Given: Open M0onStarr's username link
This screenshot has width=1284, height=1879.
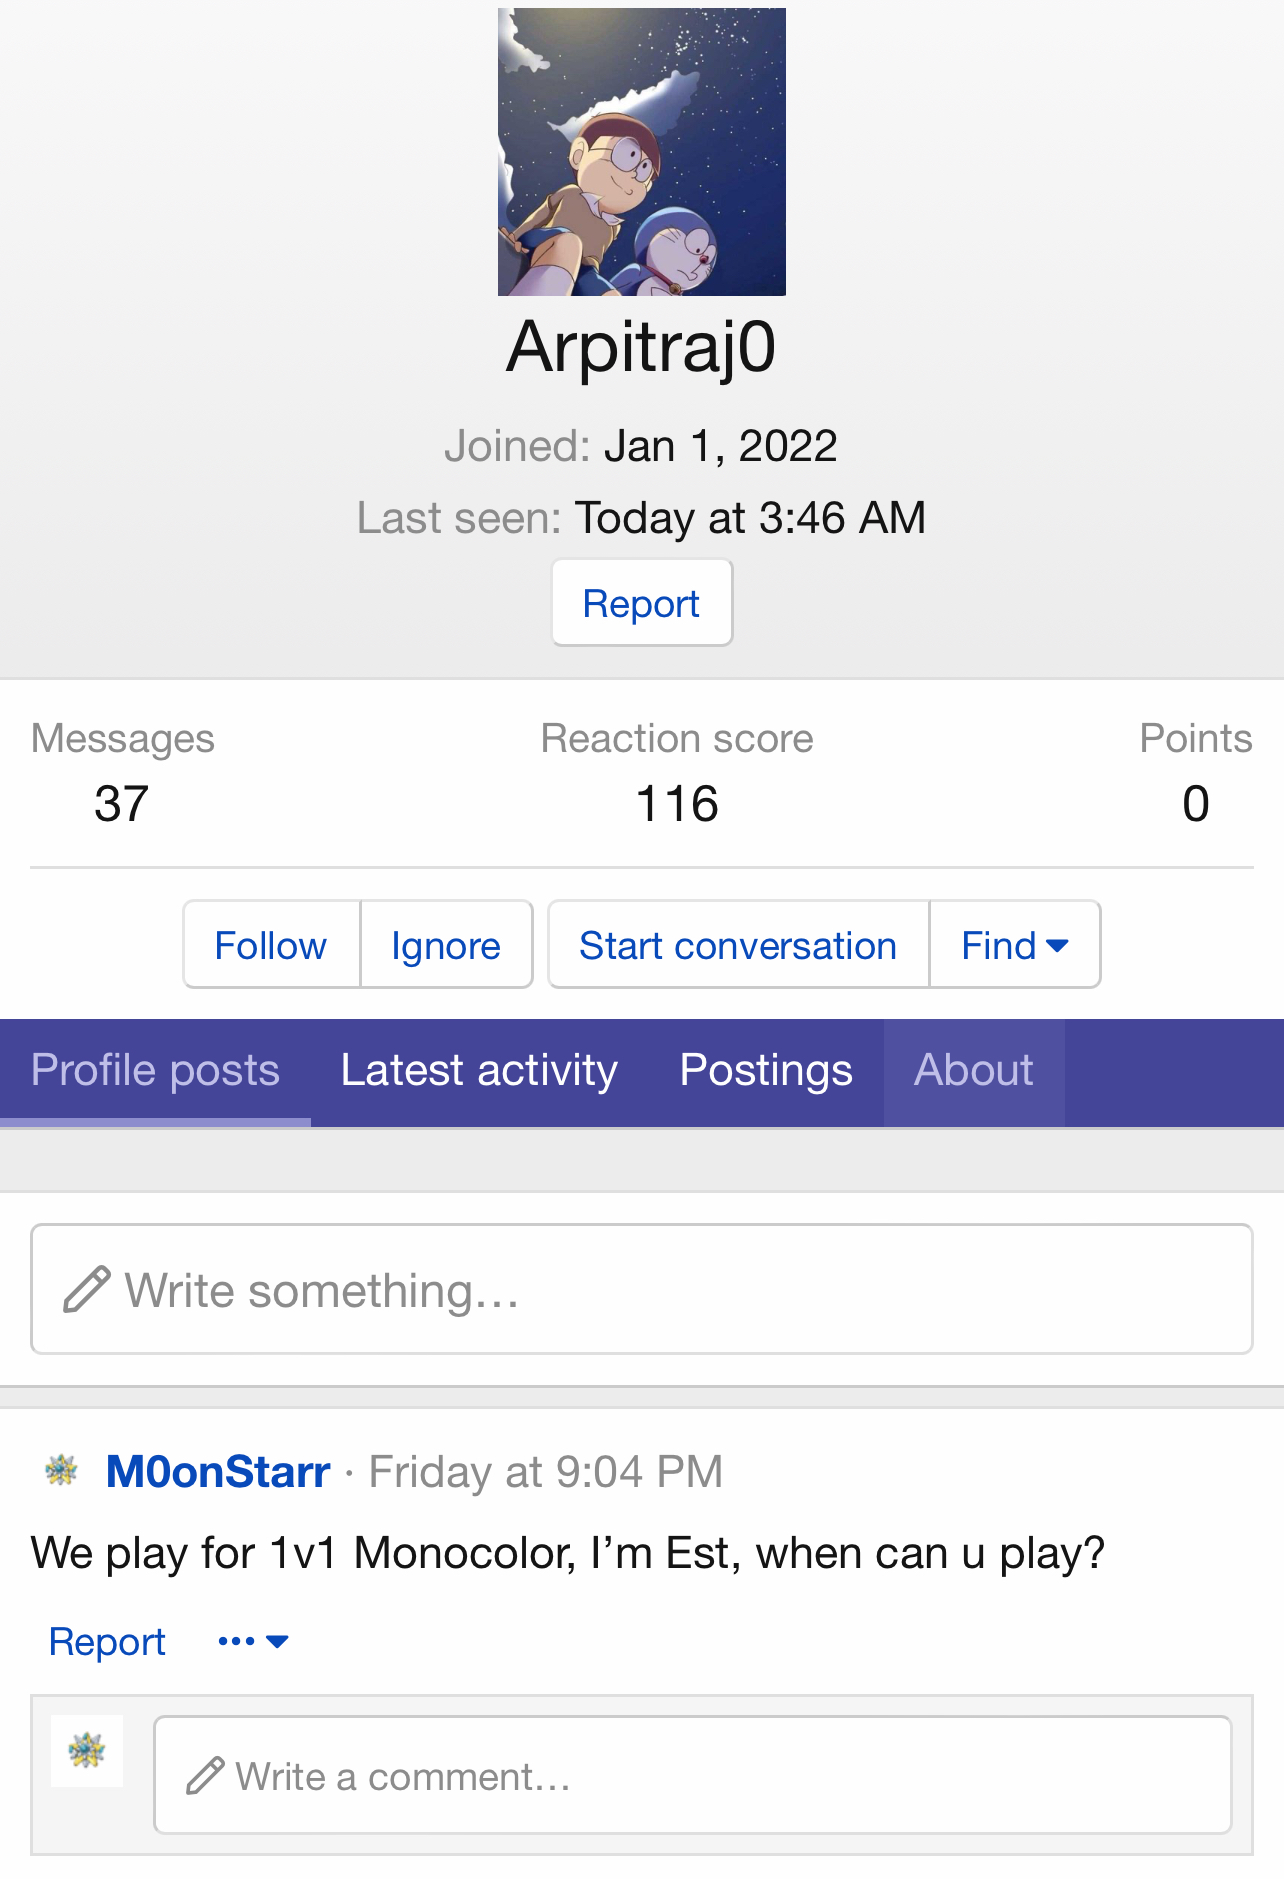Looking at the screenshot, I should 218,1472.
